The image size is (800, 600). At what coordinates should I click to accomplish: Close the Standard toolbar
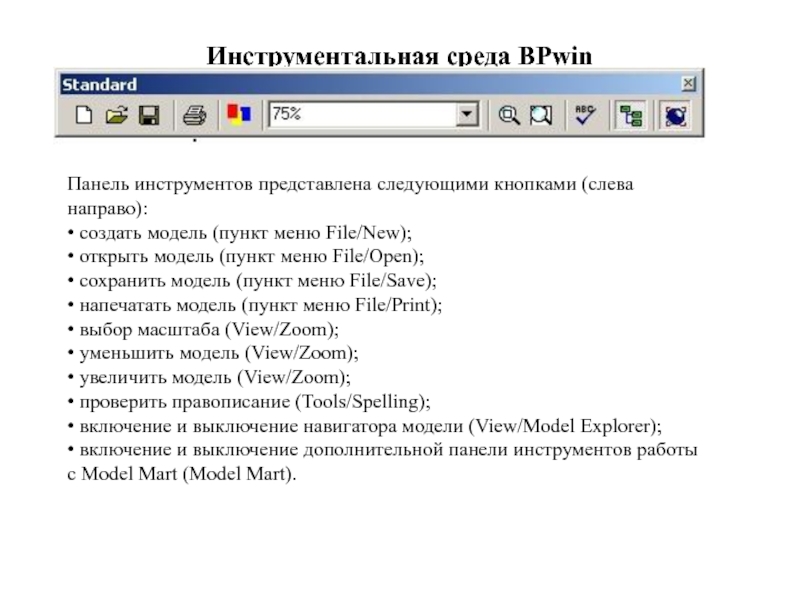[x=688, y=85]
